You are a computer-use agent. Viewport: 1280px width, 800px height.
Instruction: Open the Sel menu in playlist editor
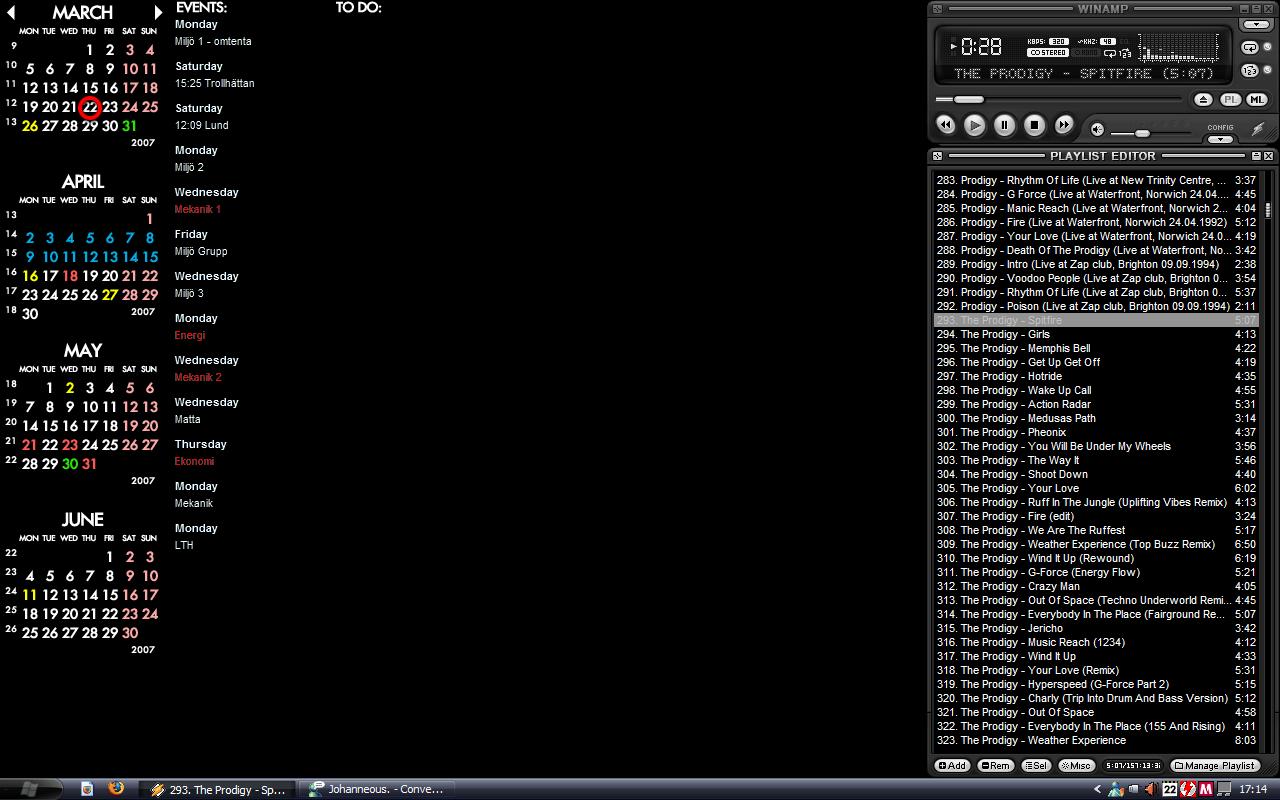click(1036, 766)
